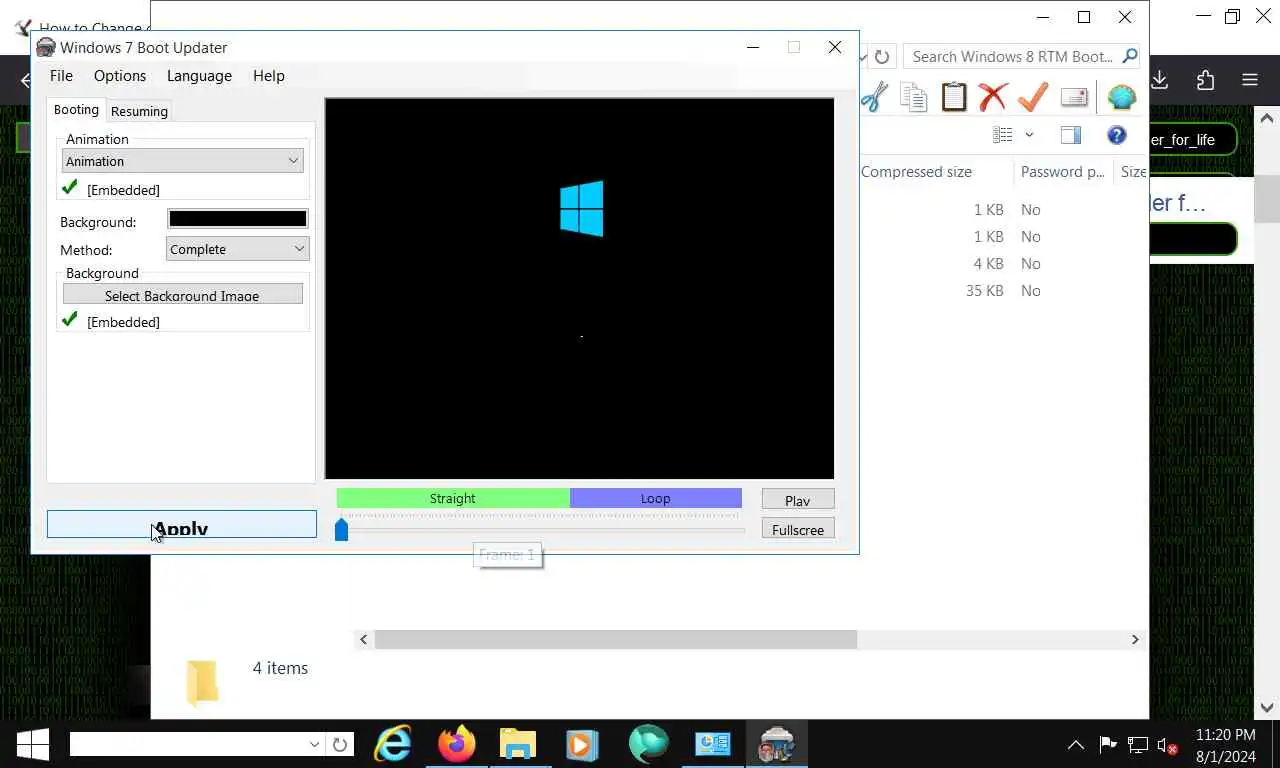Click the browser page vertical scrollbar thumb
Screen dimensions: 1280x768
pyautogui.click(x=1267, y=198)
